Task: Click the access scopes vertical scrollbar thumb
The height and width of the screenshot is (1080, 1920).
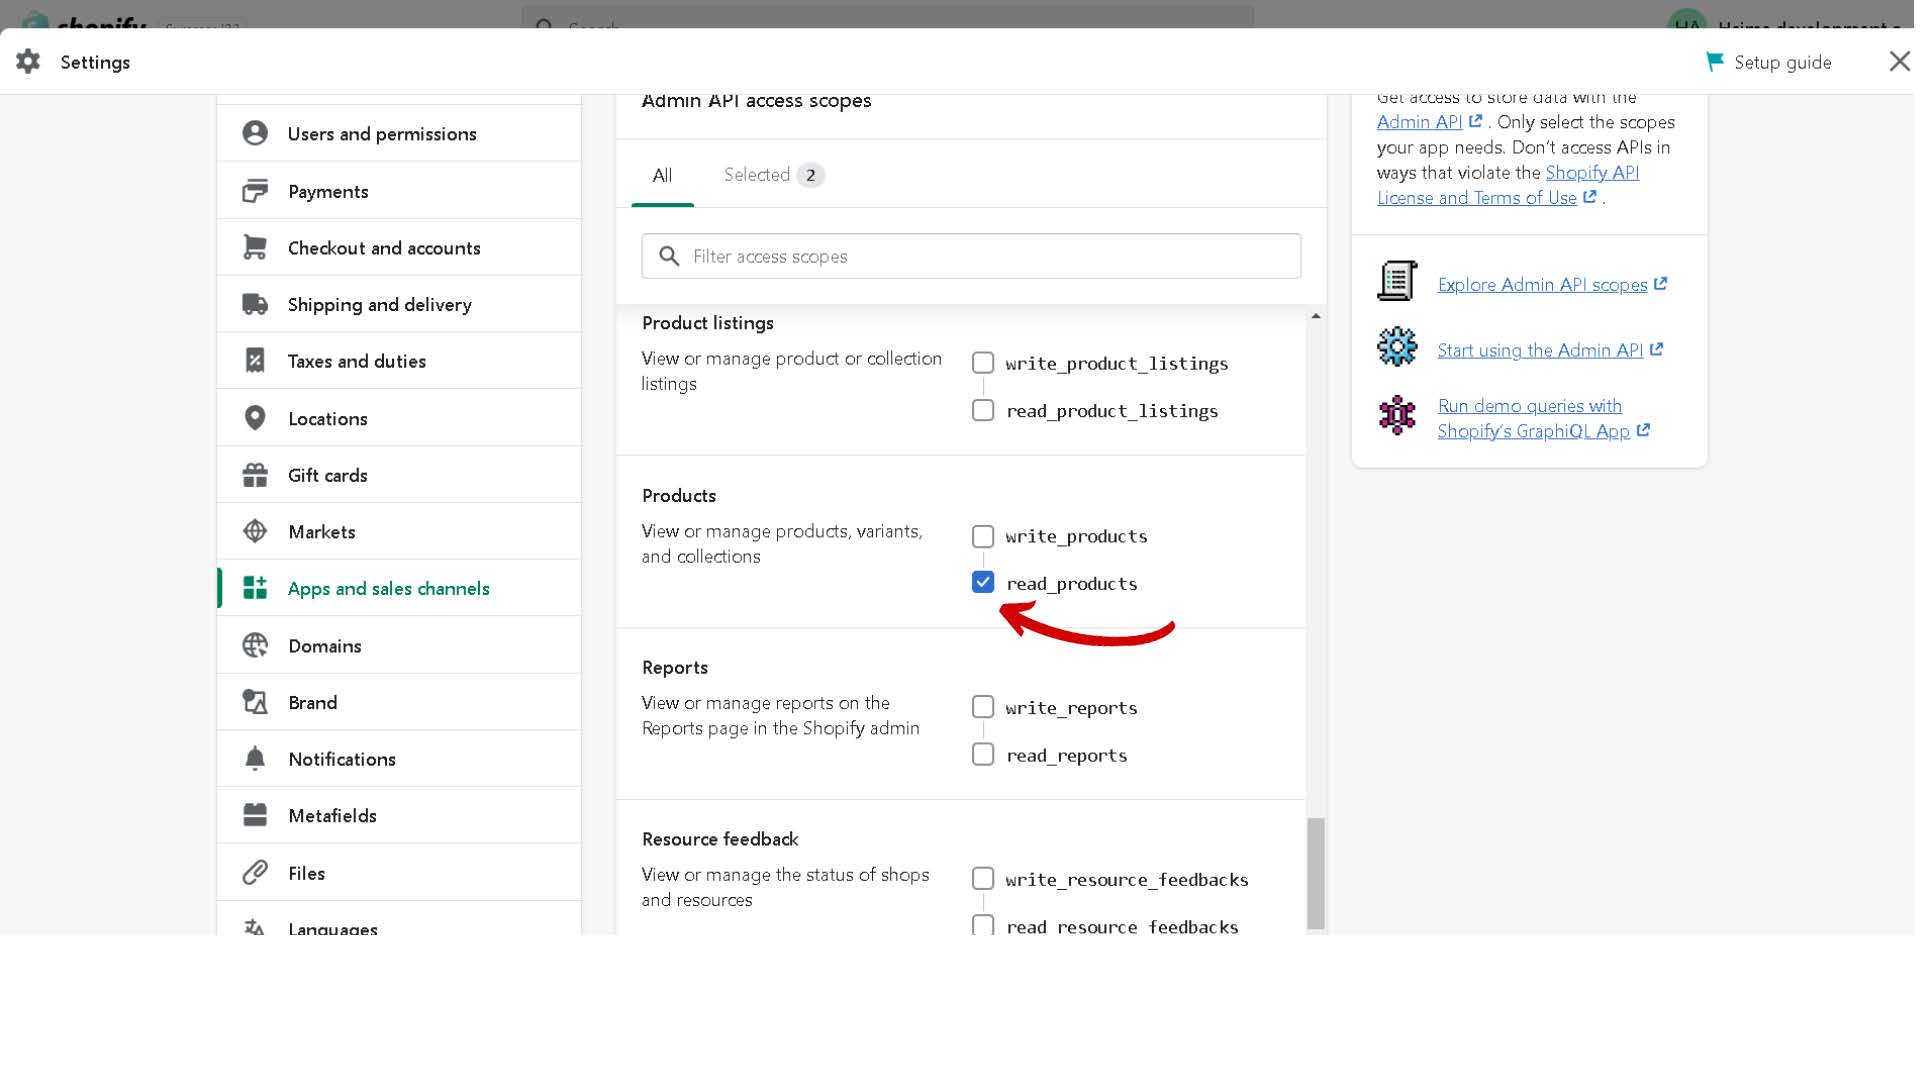Action: click(1316, 872)
